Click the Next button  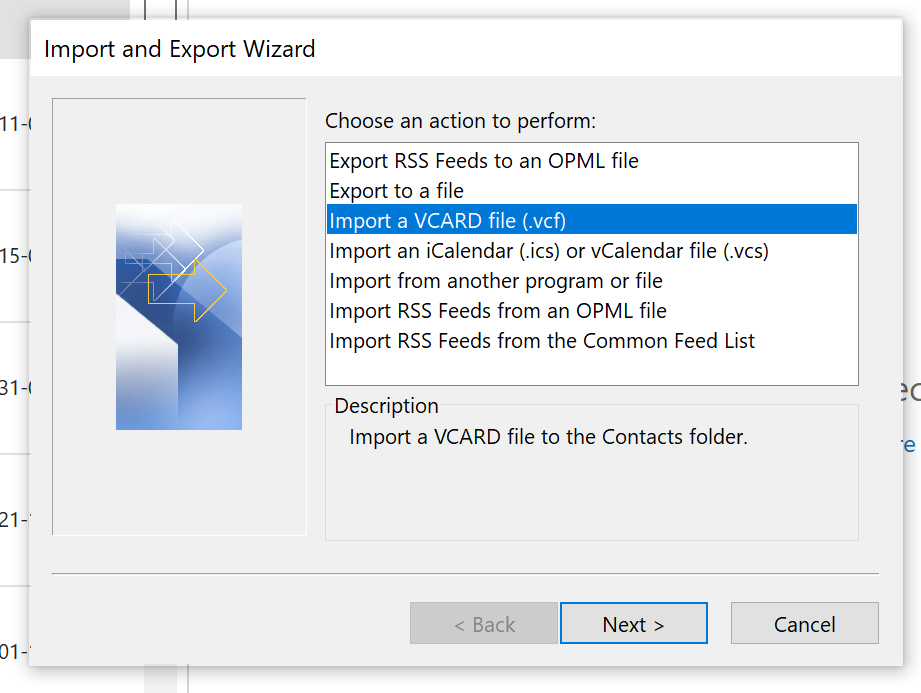point(633,624)
